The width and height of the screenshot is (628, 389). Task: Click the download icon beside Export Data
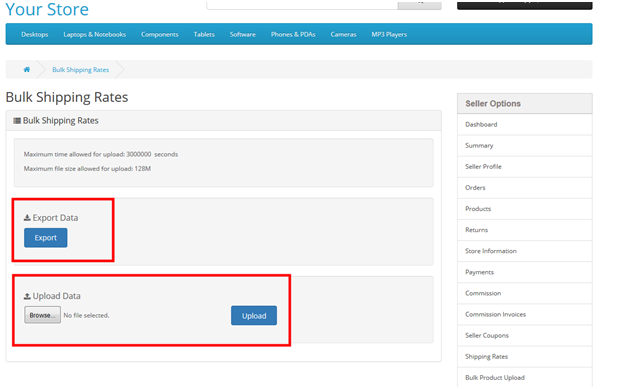[27, 218]
